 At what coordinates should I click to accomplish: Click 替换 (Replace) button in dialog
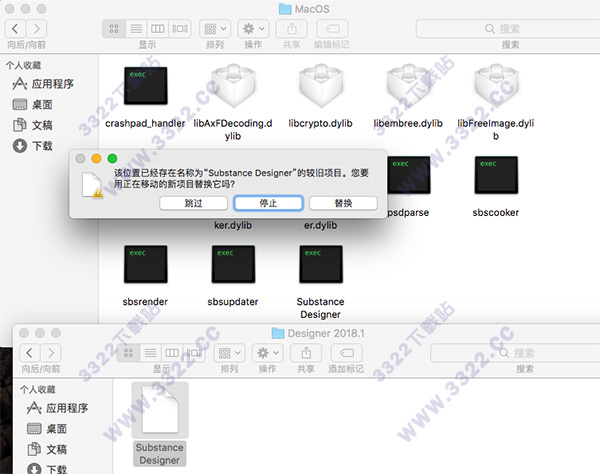click(344, 203)
